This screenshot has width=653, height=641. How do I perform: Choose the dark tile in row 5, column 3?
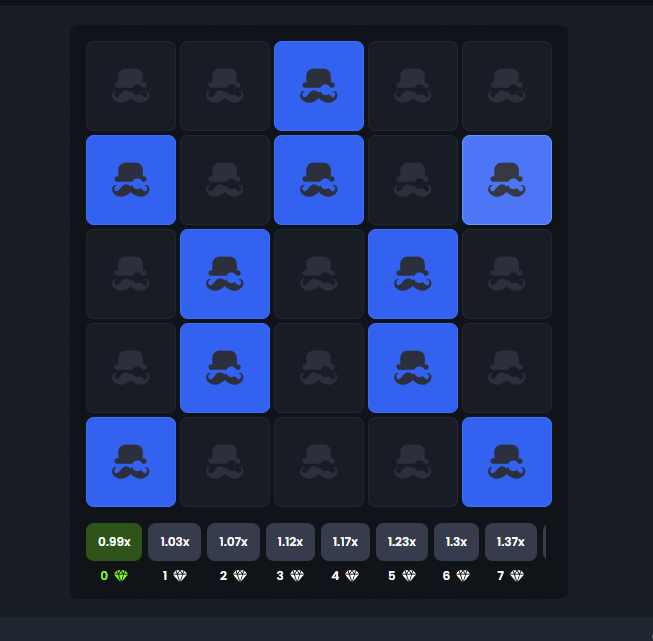319,462
